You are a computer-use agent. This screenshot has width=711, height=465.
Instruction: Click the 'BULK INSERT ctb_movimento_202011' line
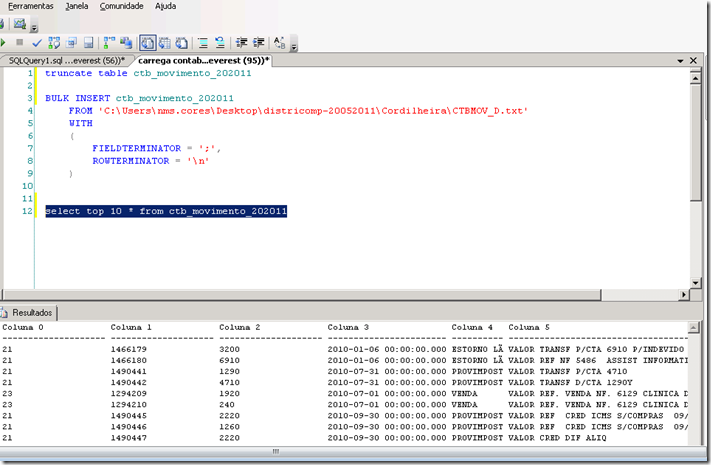(139, 98)
